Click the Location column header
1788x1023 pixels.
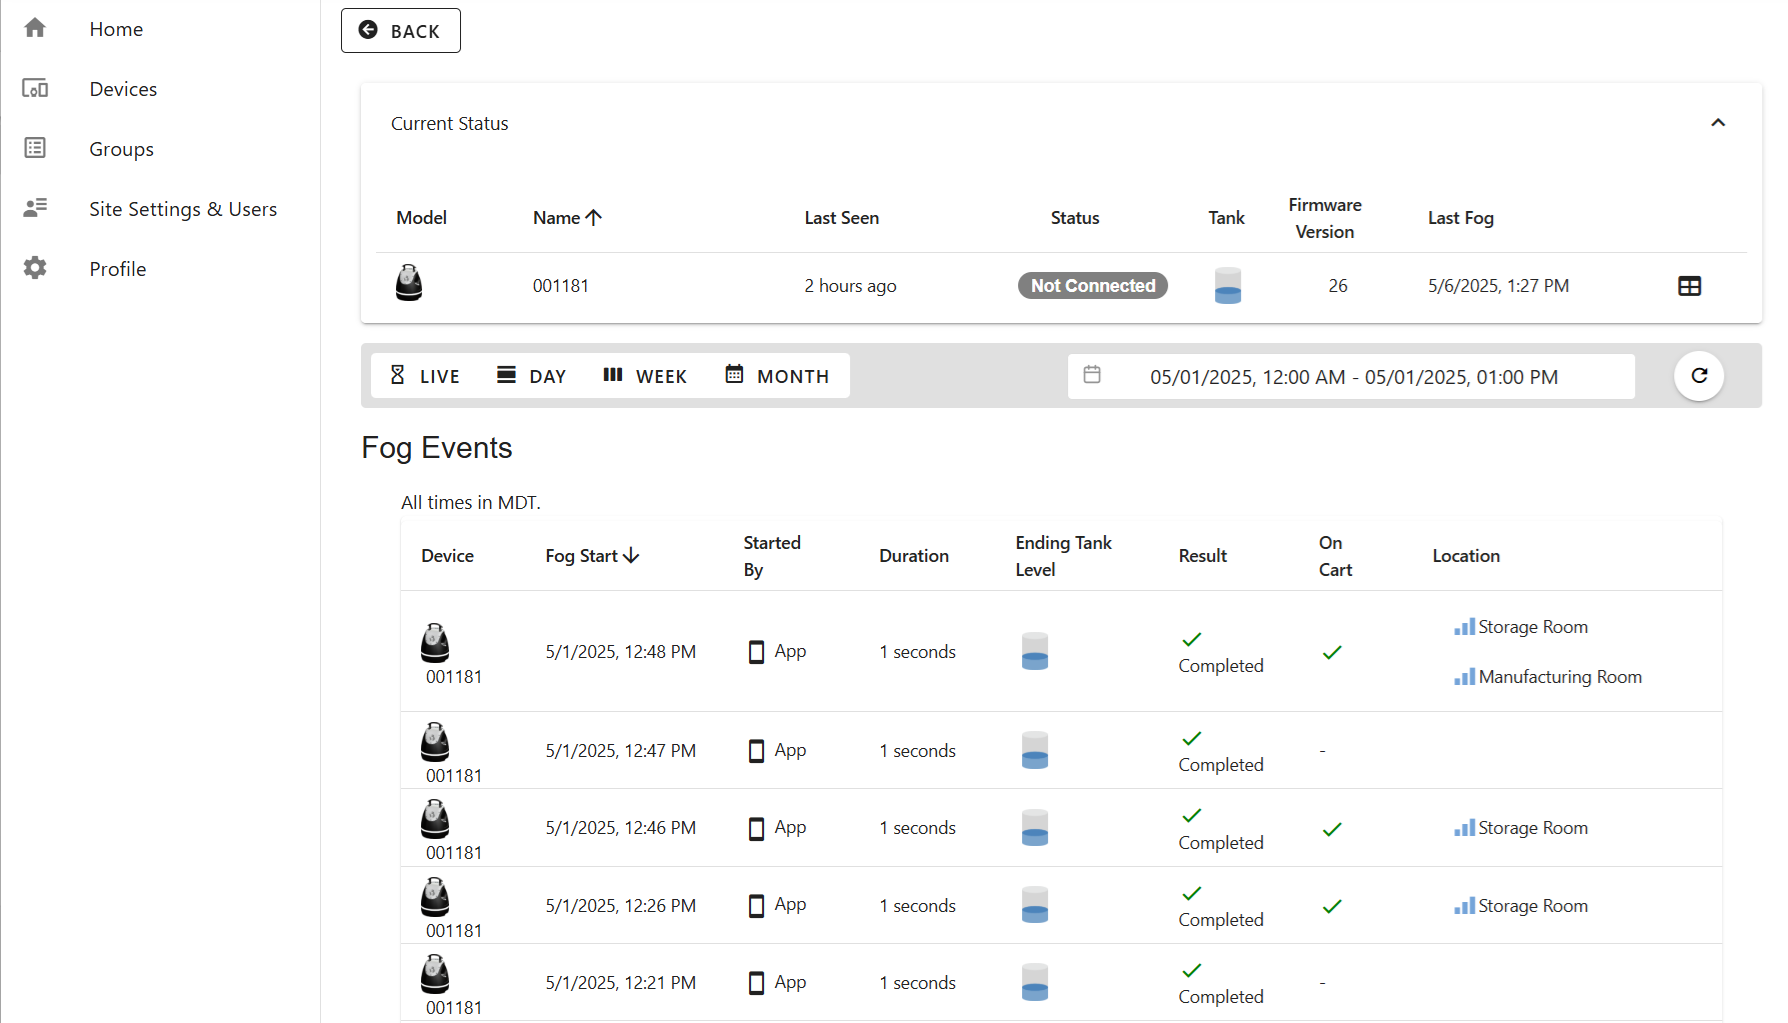pos(1466,556)
